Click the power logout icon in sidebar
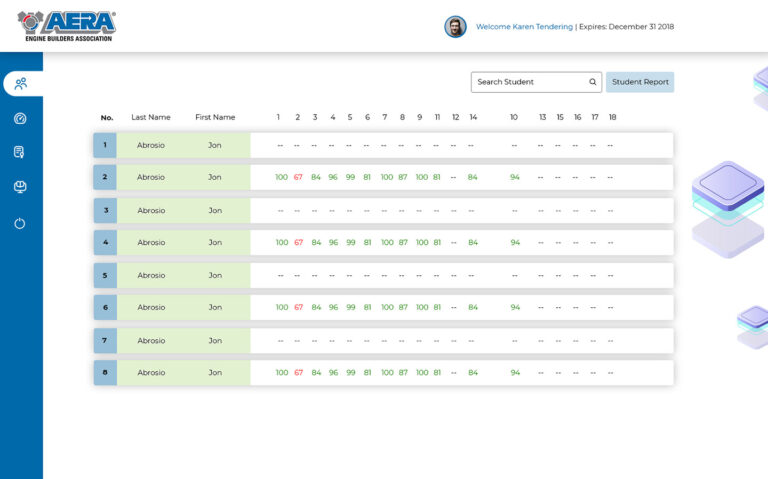768x479 pixels. pos(20,223)
